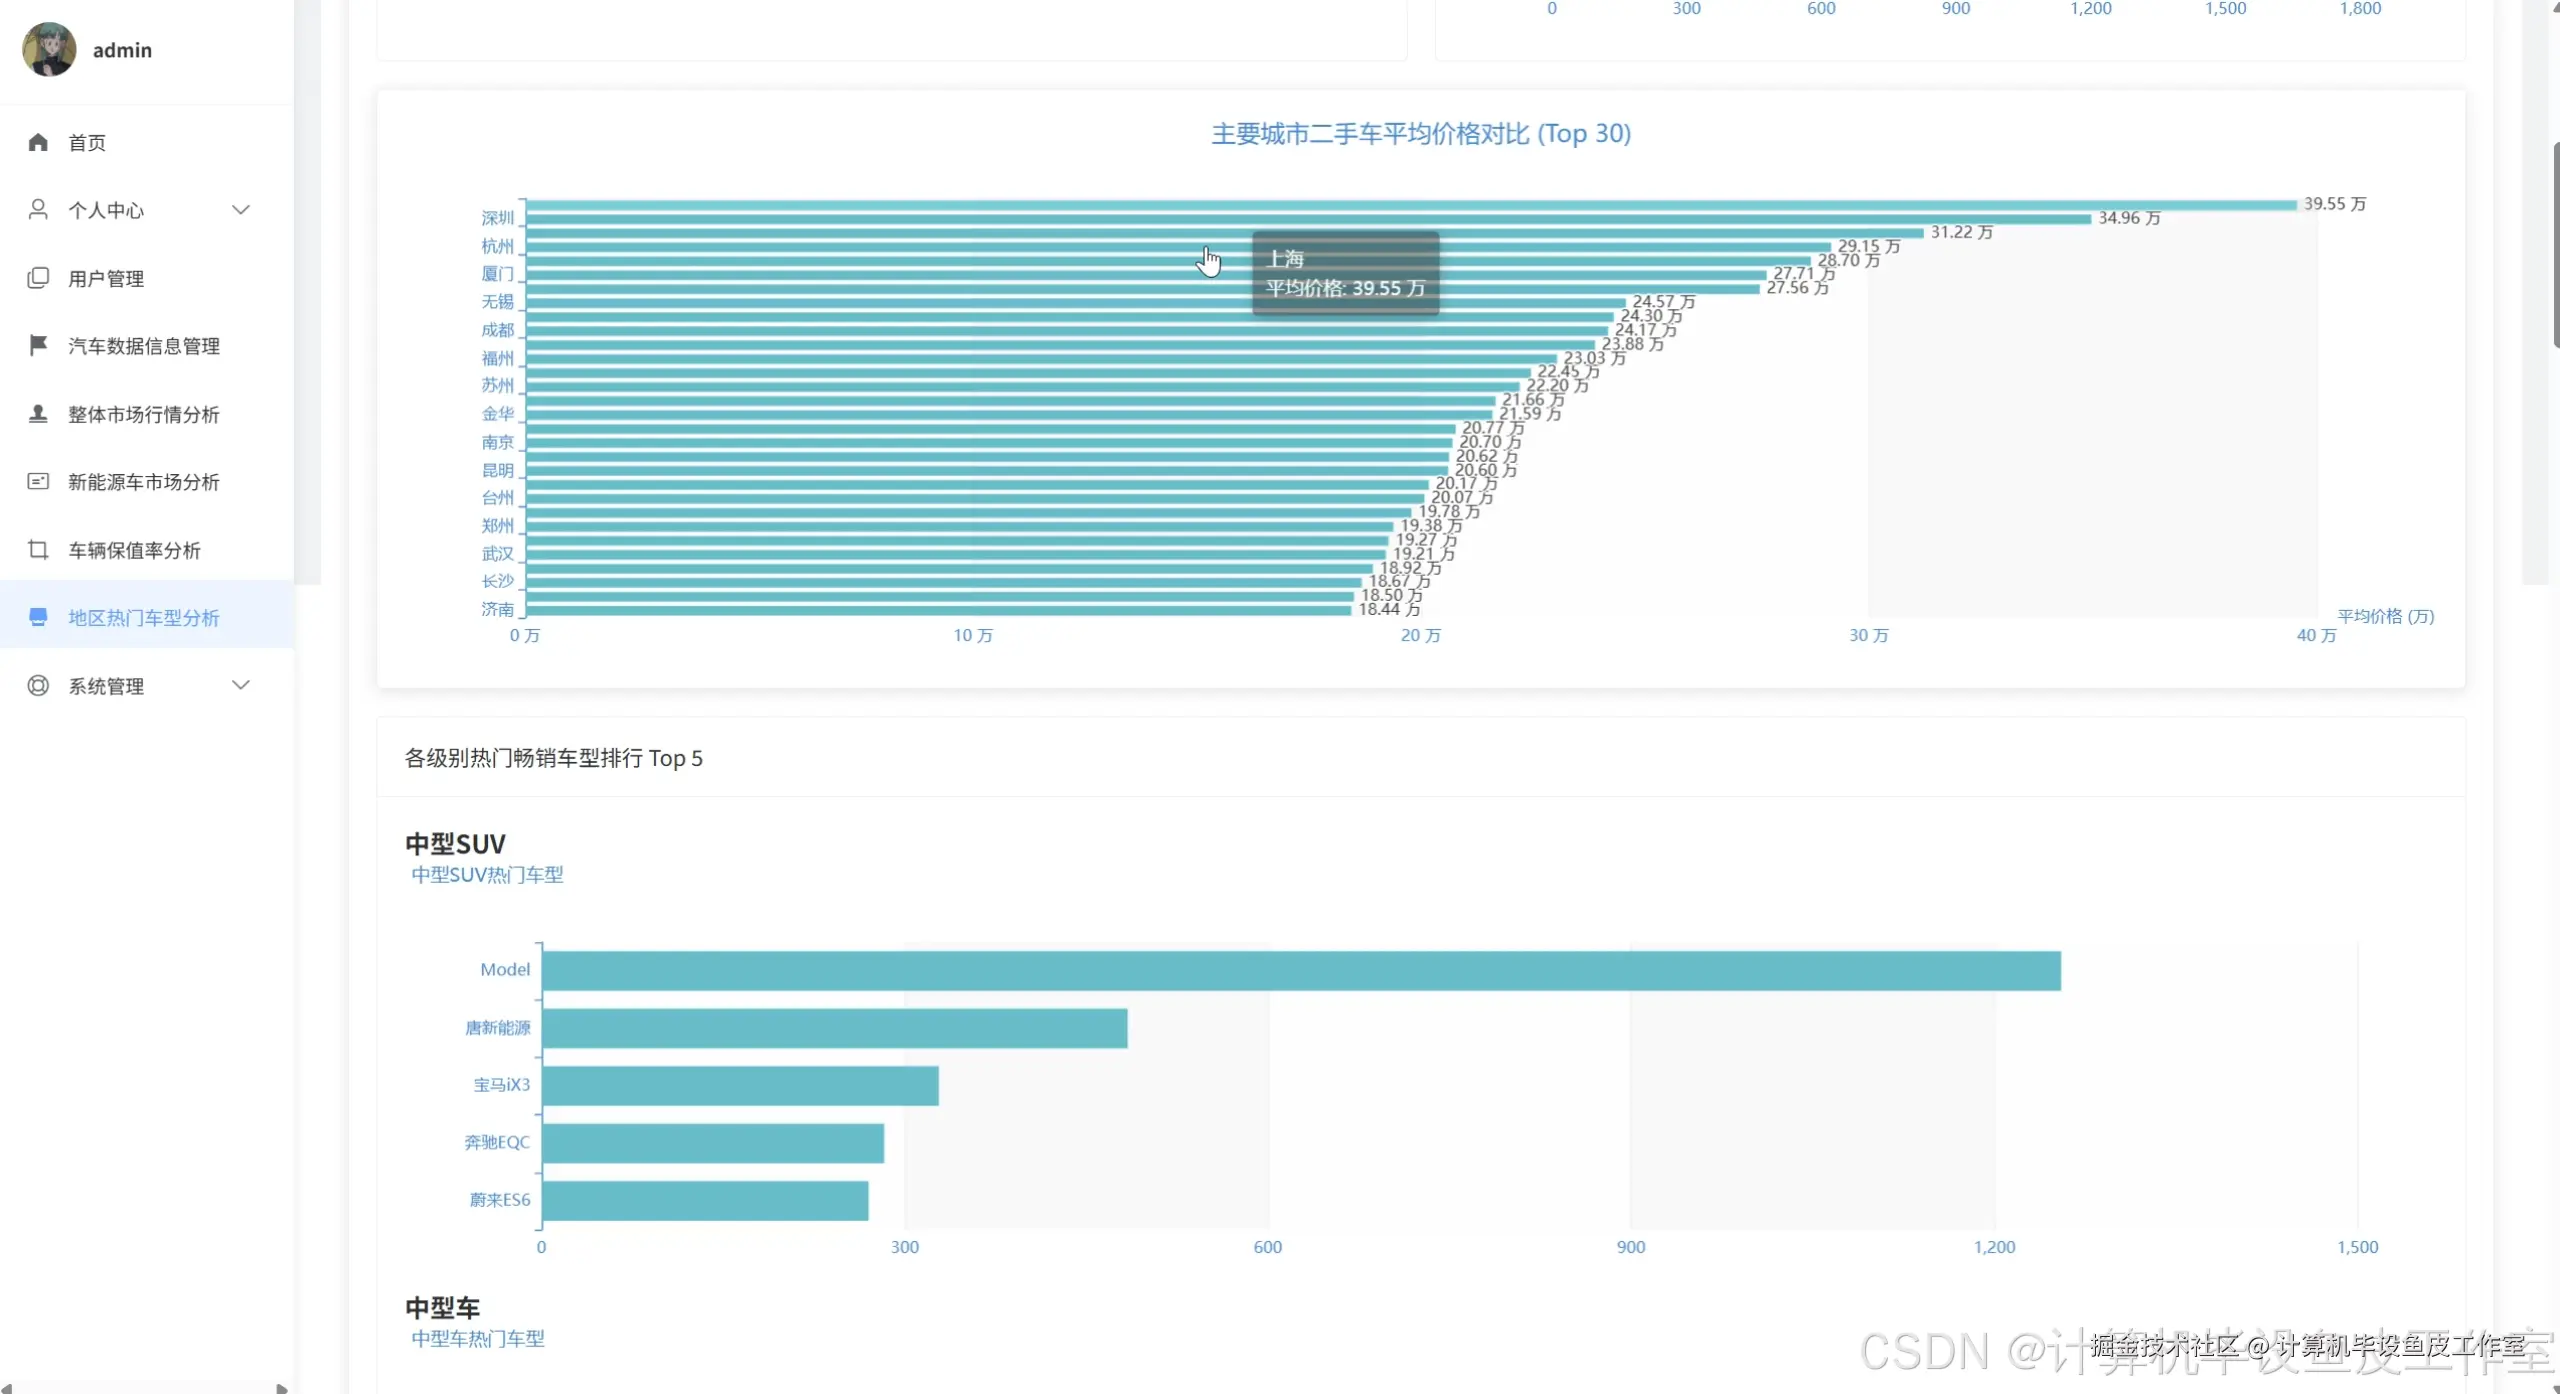Expand the 系统管理 submenu chevron
The image size is (2560, 1394).
240,685
